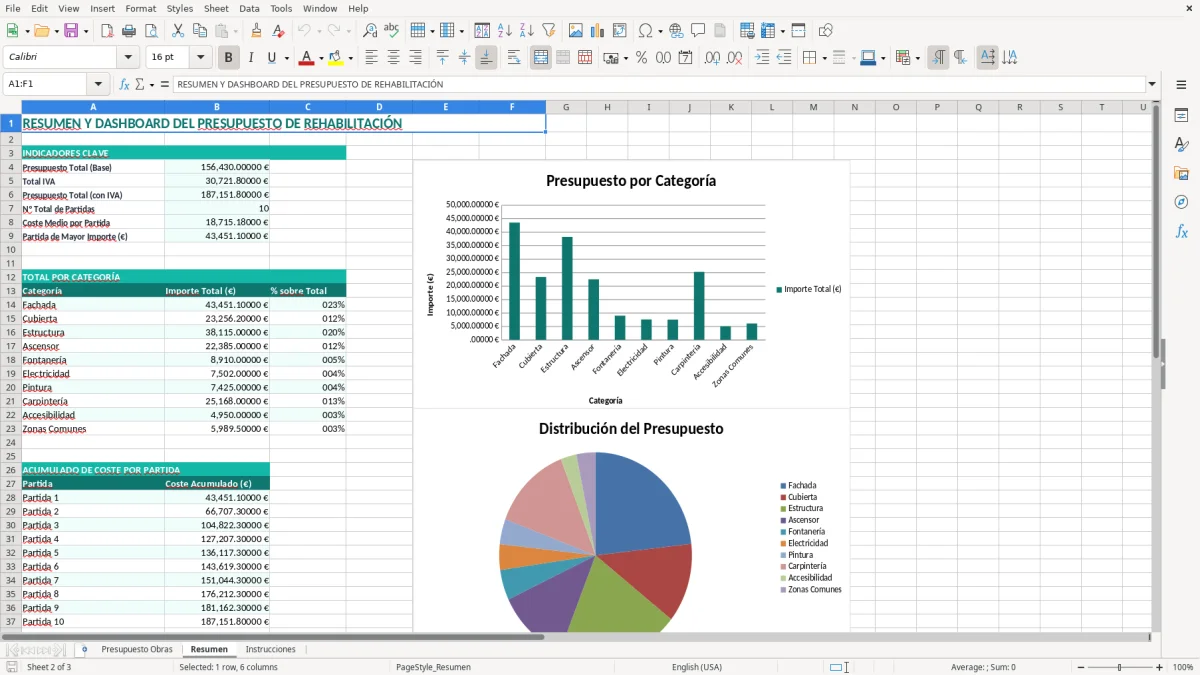Expand the Borders dropdown arrow

826,58
